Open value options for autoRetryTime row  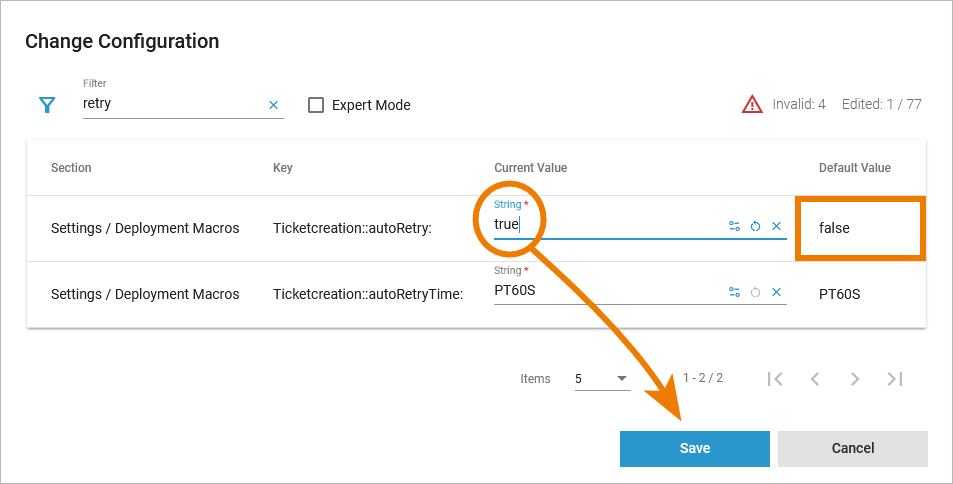click(734, 292)
